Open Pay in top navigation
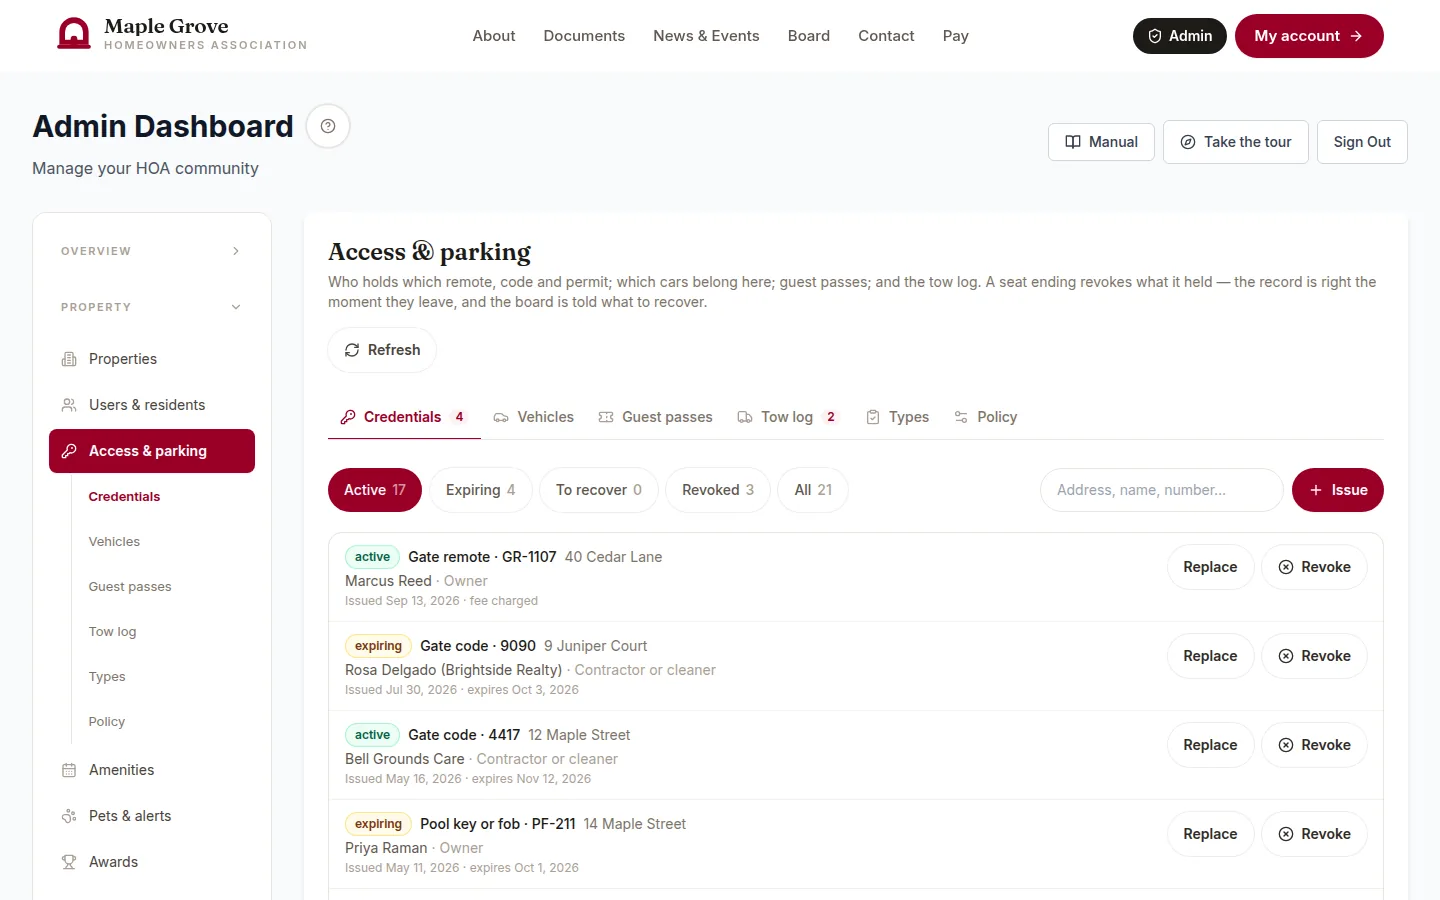The image size is (1440, 900). 956,36
